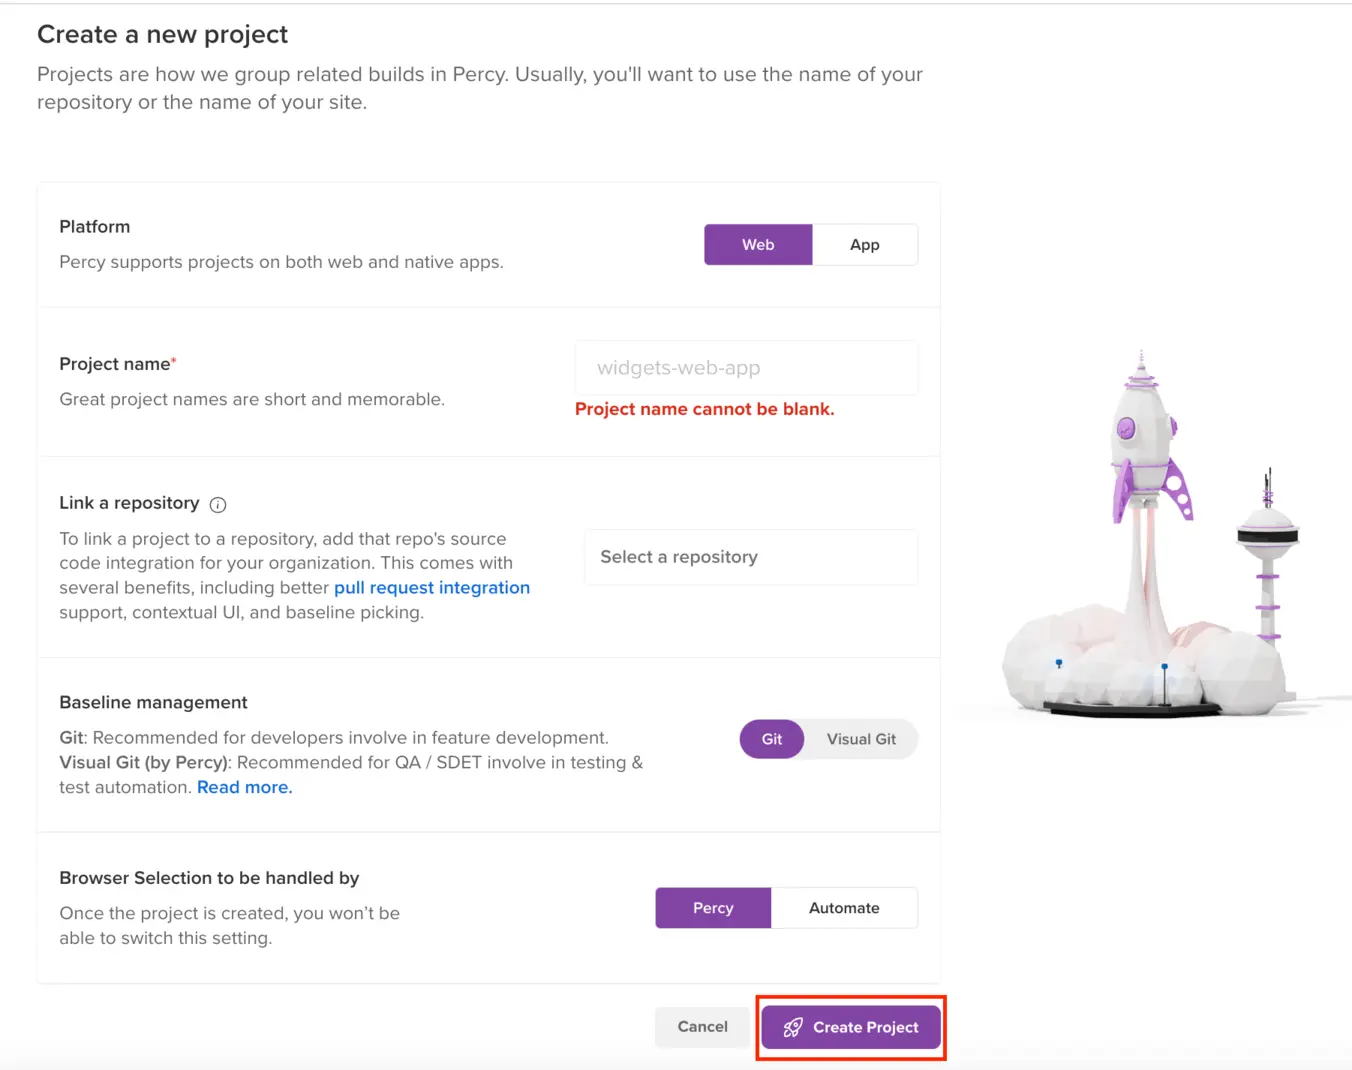This screenshot has height=1070, width=1352.
Task: Click the rocket icon on Create Project button
Action: 793,1028
